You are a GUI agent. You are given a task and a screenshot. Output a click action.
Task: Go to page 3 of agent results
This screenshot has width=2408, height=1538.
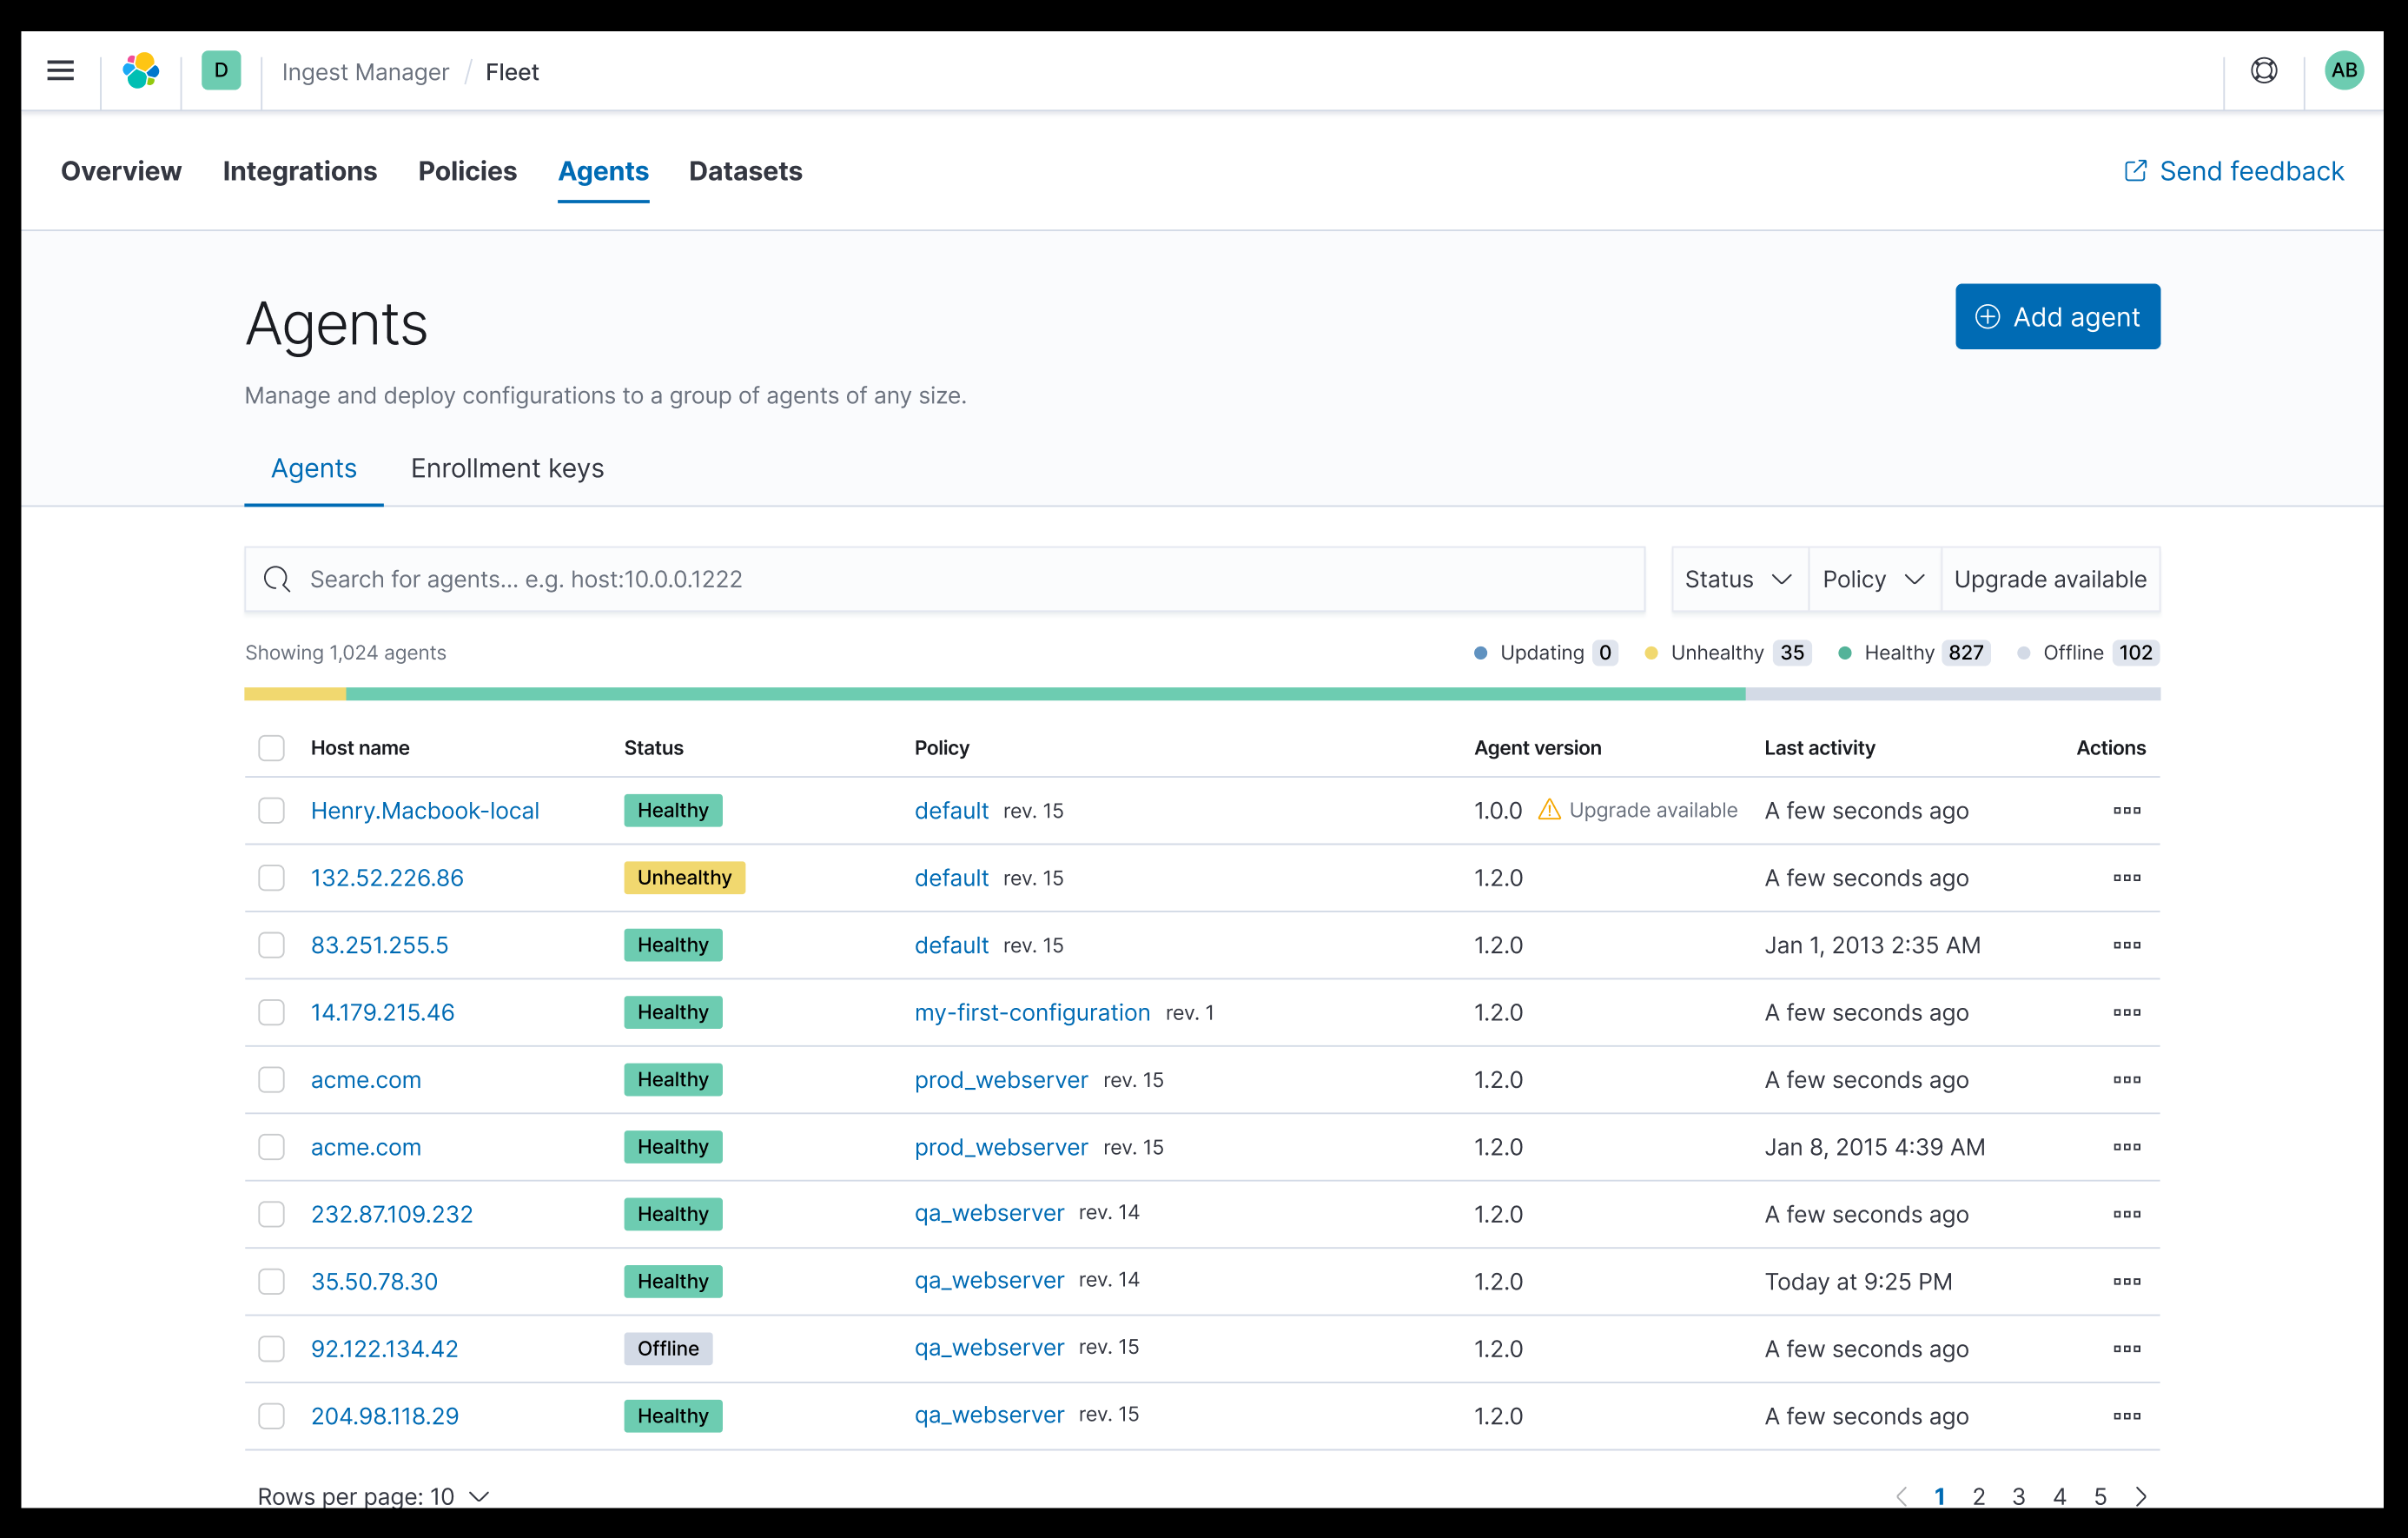[x=2019, y=1496]
